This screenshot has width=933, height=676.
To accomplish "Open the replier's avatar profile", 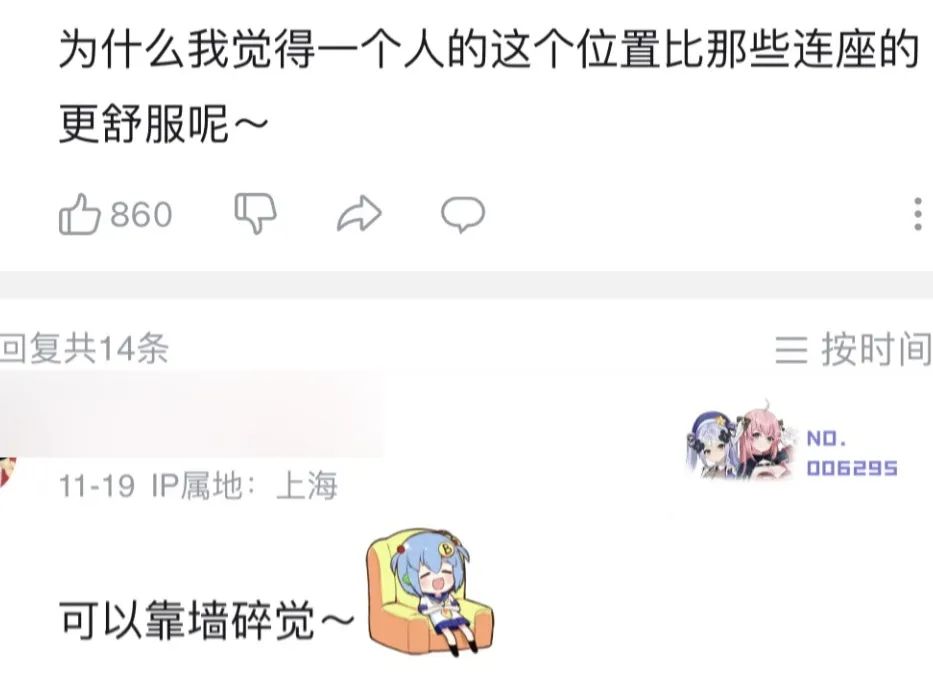I will click(x=7, y=470).
